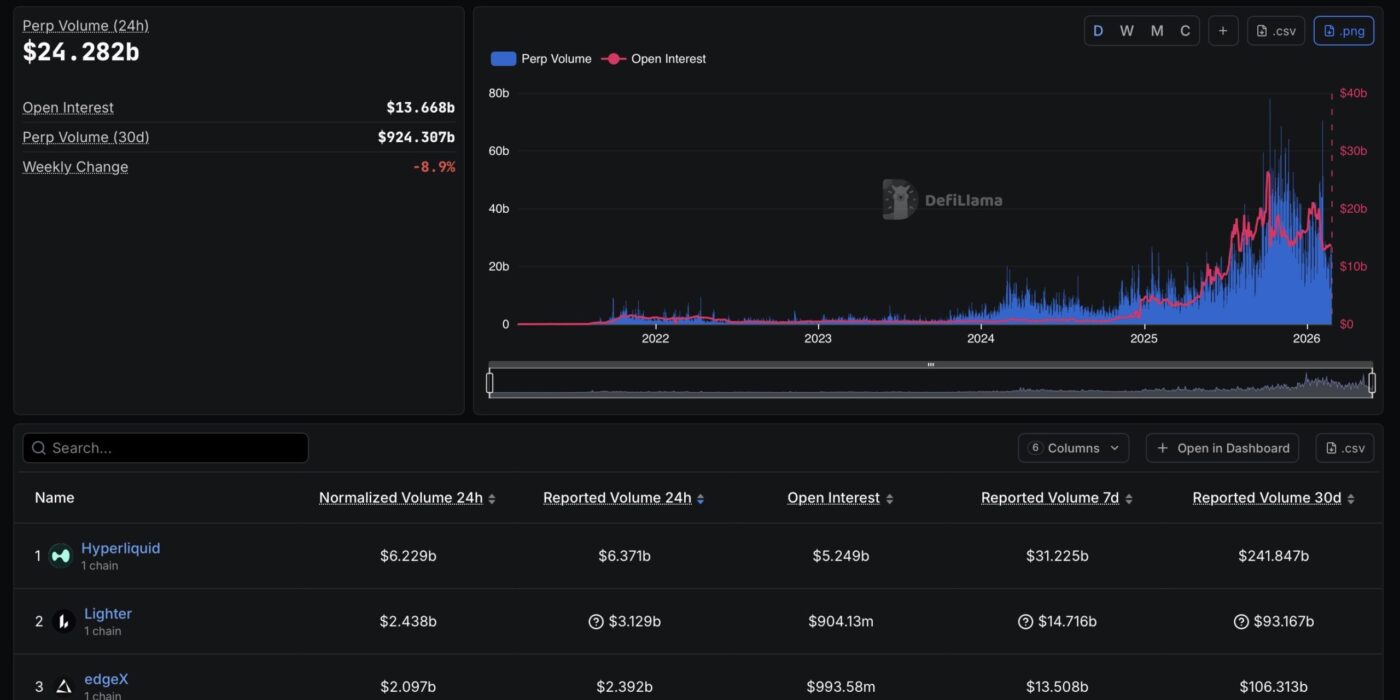Click the Hyperliquid protocol logo icon
Screen dimensions: 1400x700
coord(61,555)
